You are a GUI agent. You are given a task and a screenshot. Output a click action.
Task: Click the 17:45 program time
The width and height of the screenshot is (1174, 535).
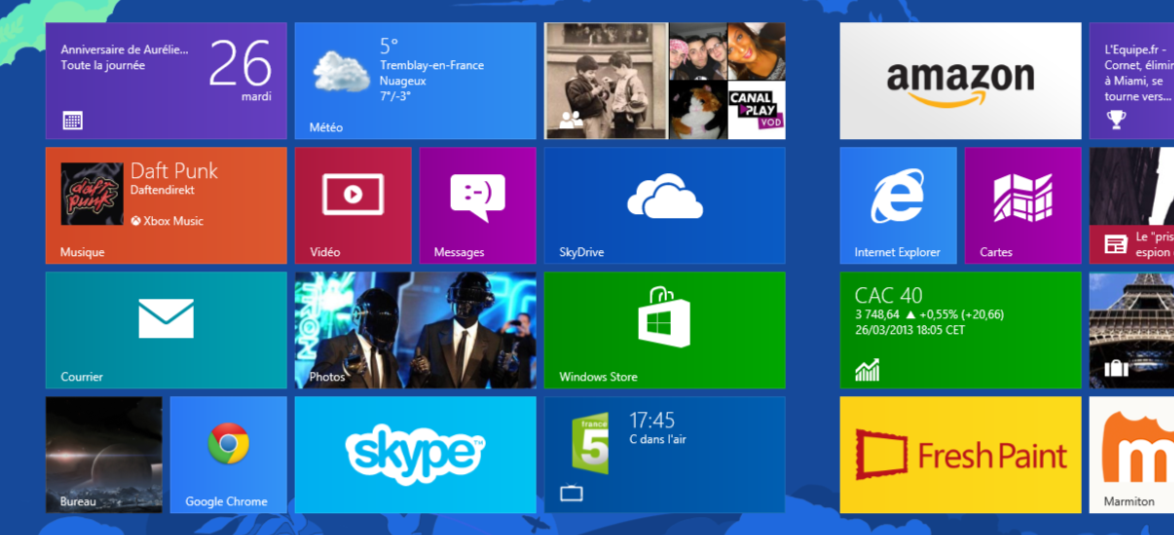[x=651, y=421]
